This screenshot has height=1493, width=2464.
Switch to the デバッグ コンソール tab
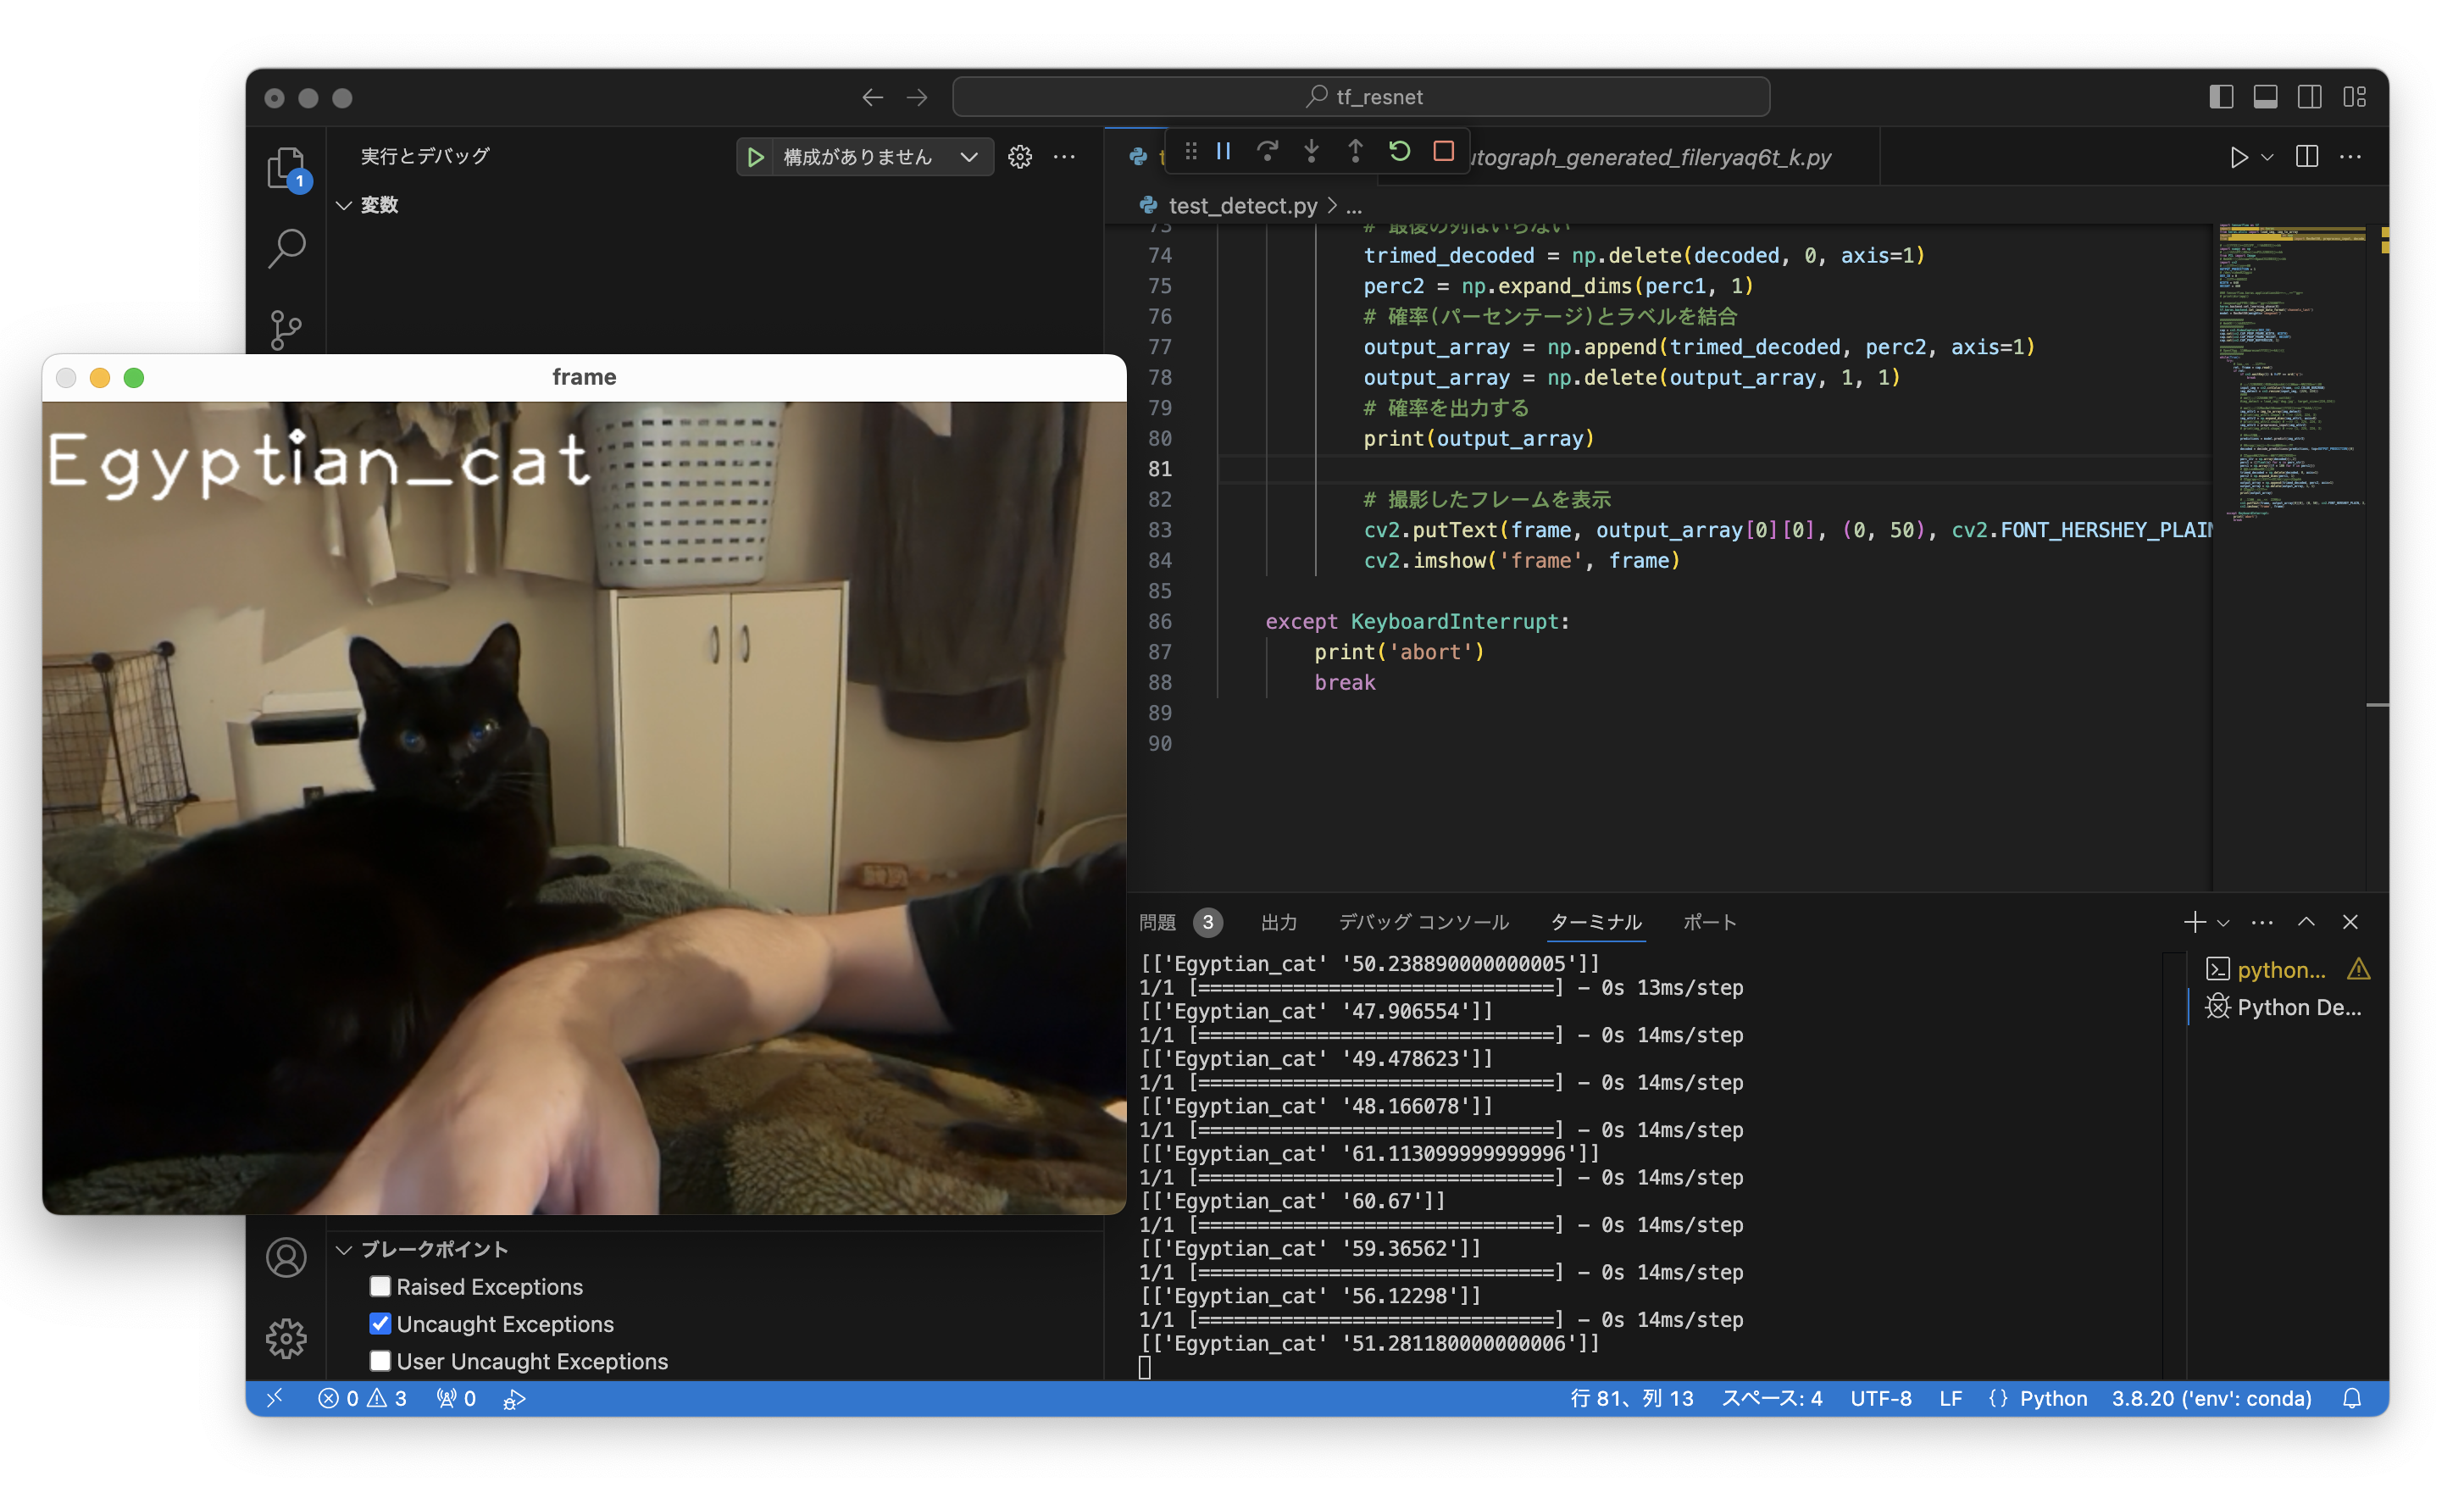pyautogui.click(x=1423, y=922)
